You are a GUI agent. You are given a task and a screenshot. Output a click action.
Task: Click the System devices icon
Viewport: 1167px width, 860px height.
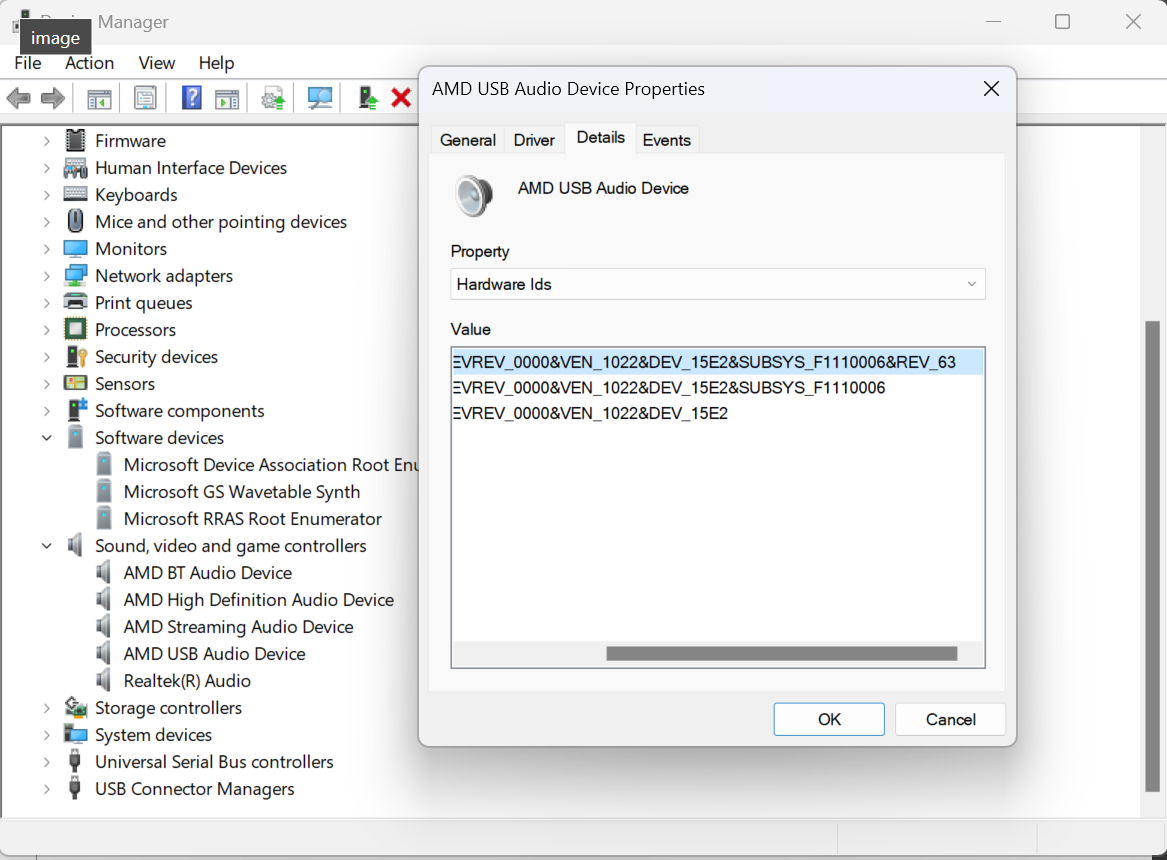[75, 734]
